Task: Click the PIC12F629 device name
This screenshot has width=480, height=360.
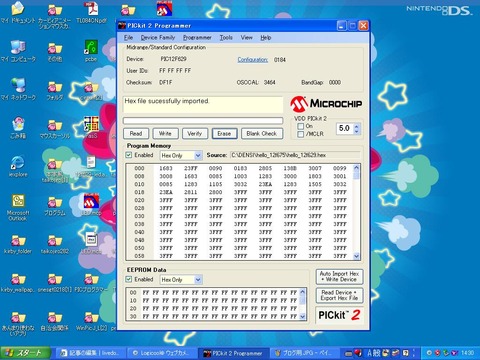Action: click(x=173, y=59)
